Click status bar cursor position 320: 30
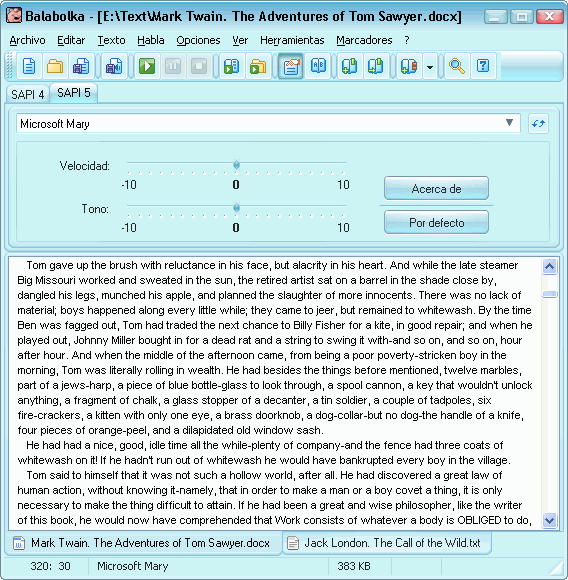 (x=50, y=566)
